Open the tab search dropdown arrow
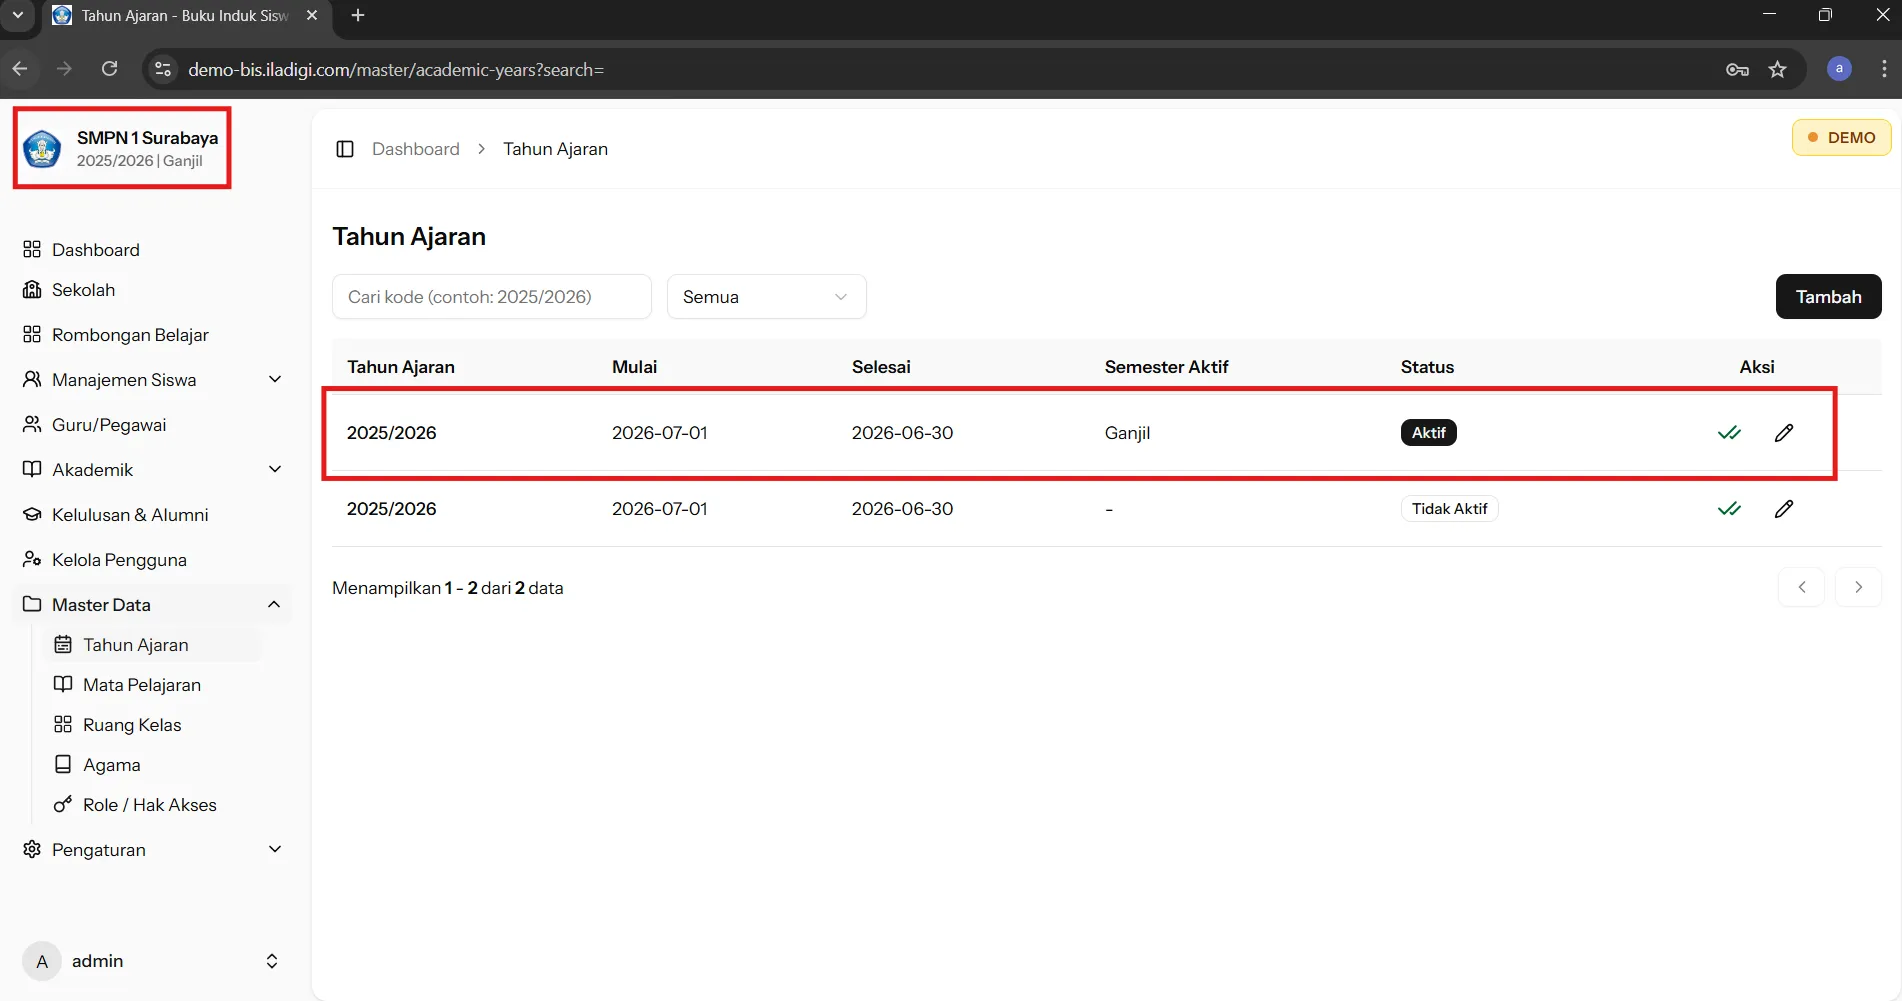 point(17,15)
